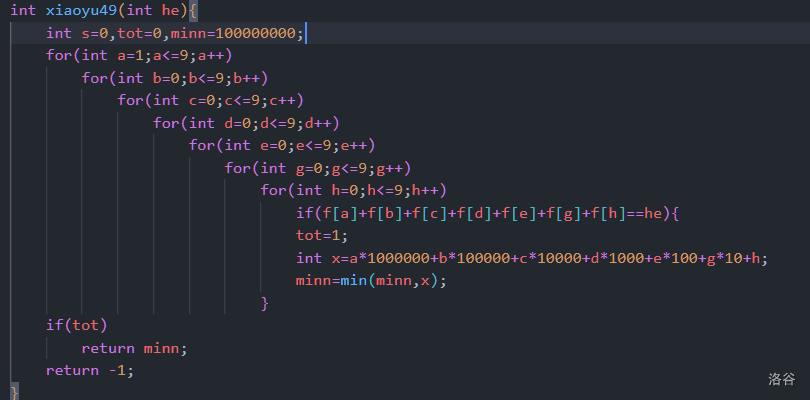Click the 'return minn;' statement

point(134,348)
